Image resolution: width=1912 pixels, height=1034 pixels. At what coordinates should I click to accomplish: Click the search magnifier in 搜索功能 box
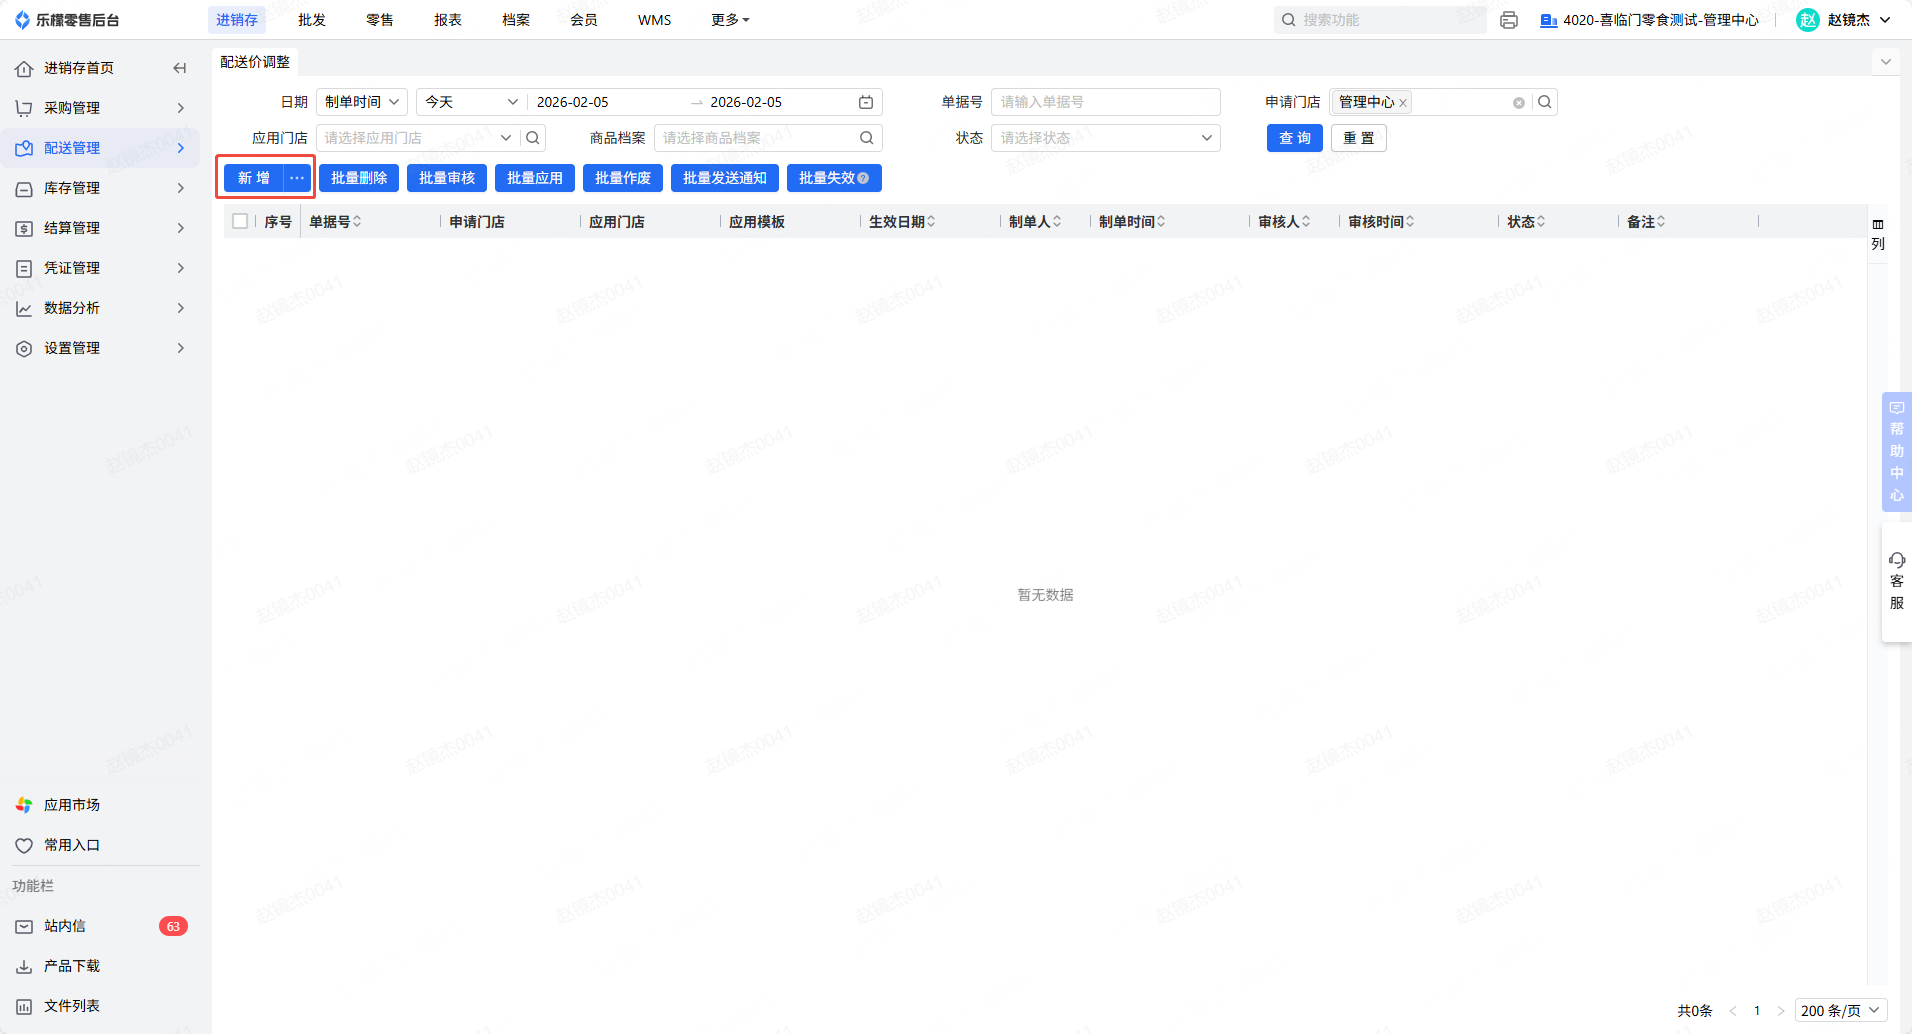click(x=1289, y=20)
